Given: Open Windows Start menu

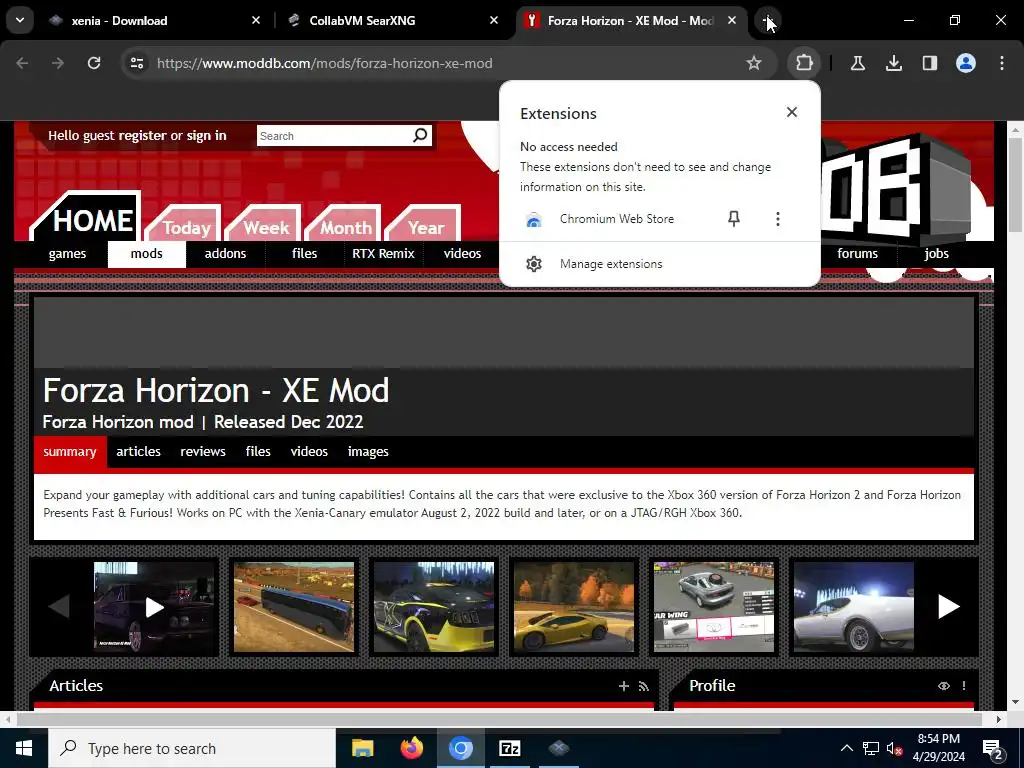Looking at the screenshot, I should (x=24, y=748).
